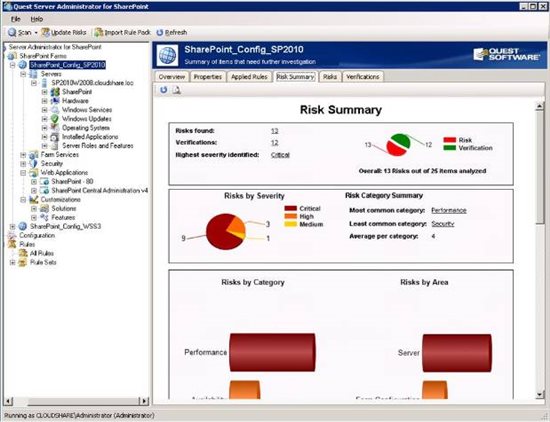Open the Performance category link
The width and height of the screenshot is (550, 422).
(x=449, y=210)
